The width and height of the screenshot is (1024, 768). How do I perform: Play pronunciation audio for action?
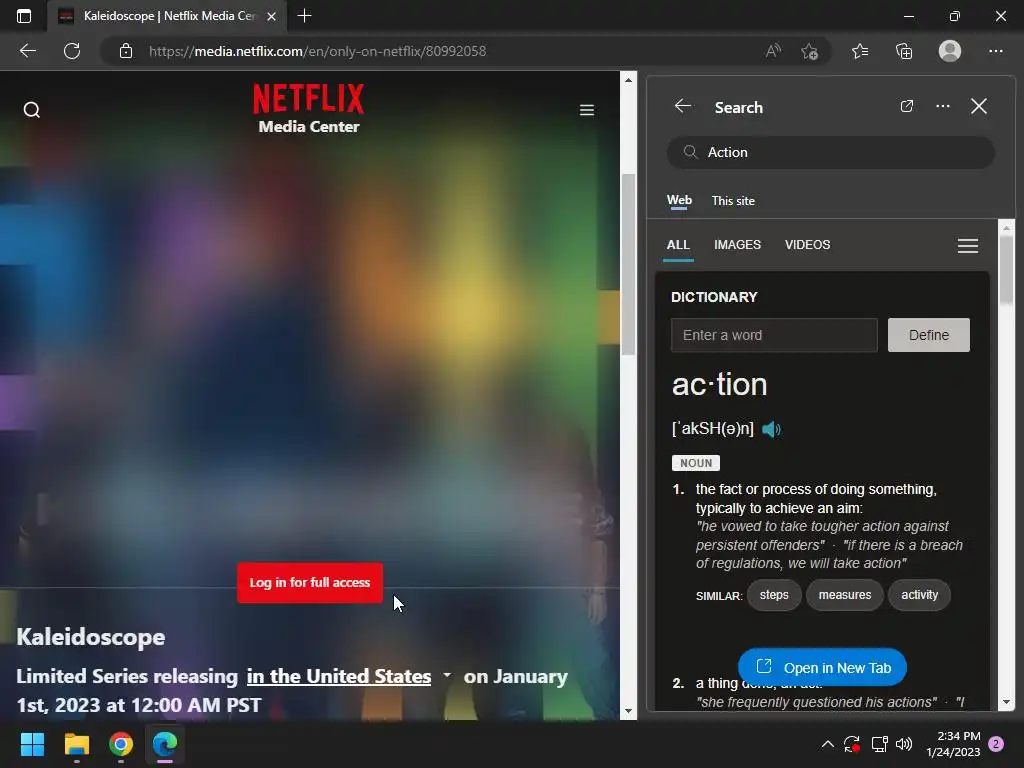[771, 429]
